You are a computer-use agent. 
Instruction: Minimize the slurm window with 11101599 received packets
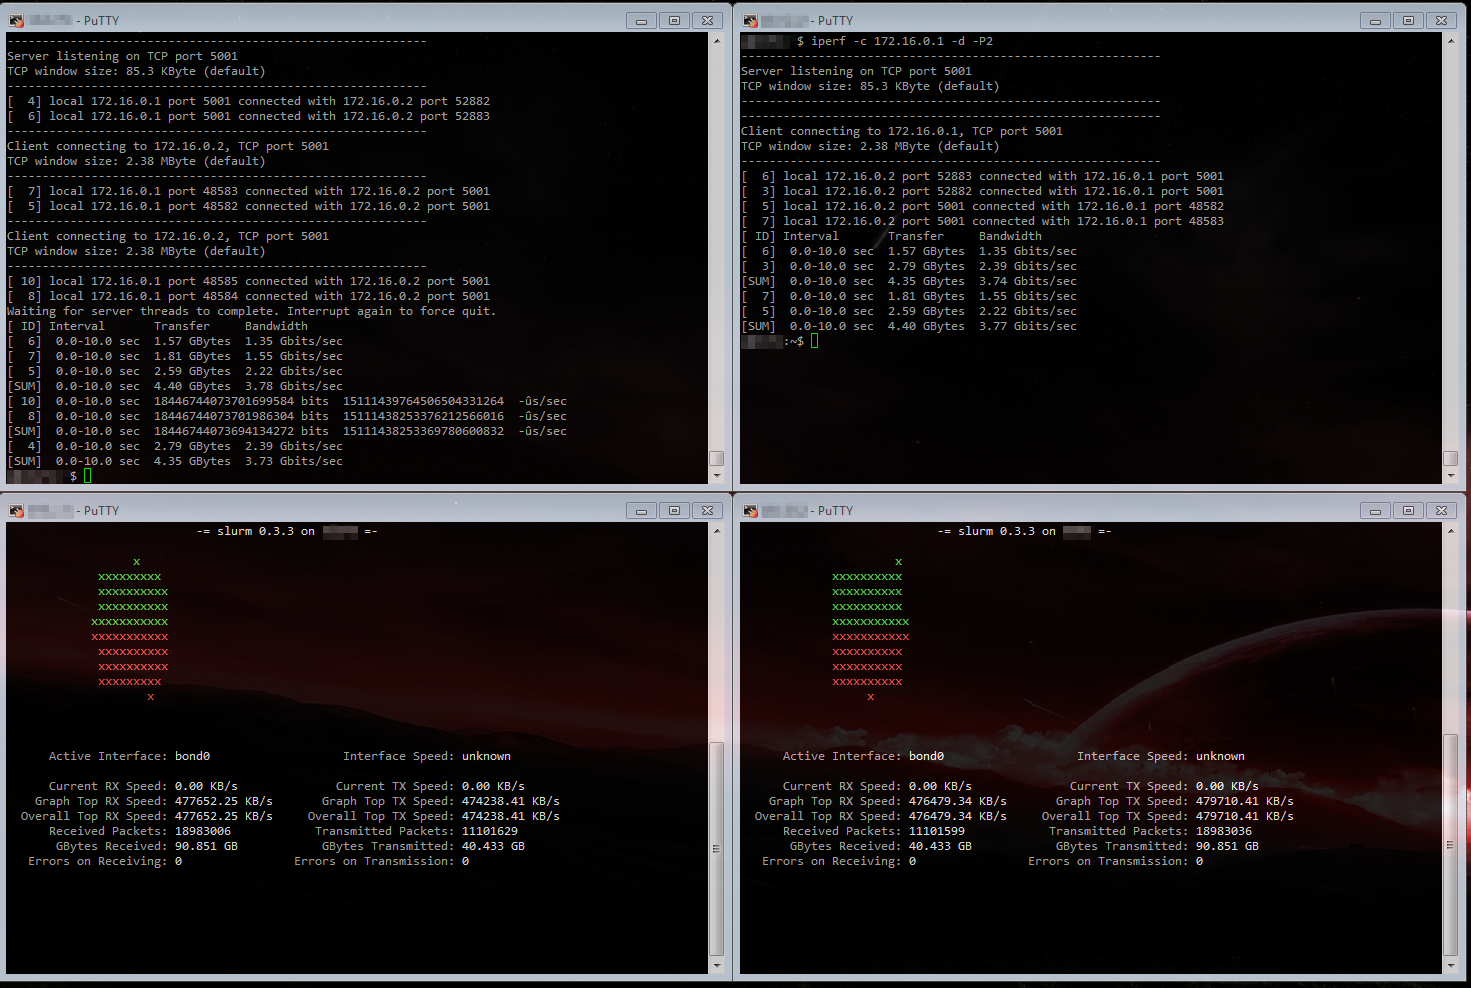tap(1375, 510)
